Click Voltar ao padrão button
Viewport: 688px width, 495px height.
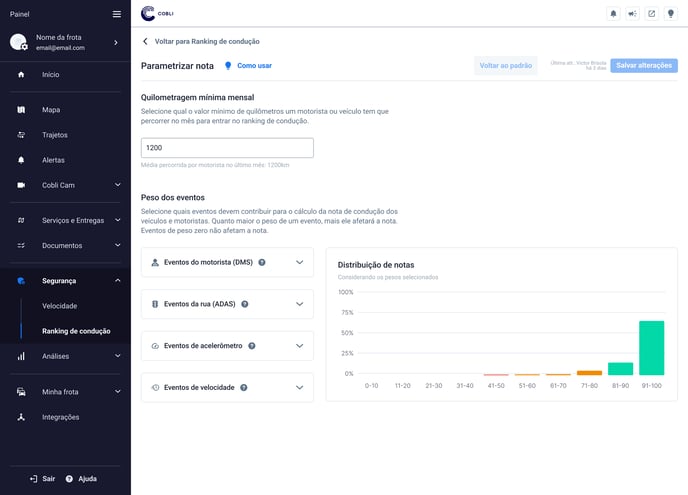pos(505,66)
